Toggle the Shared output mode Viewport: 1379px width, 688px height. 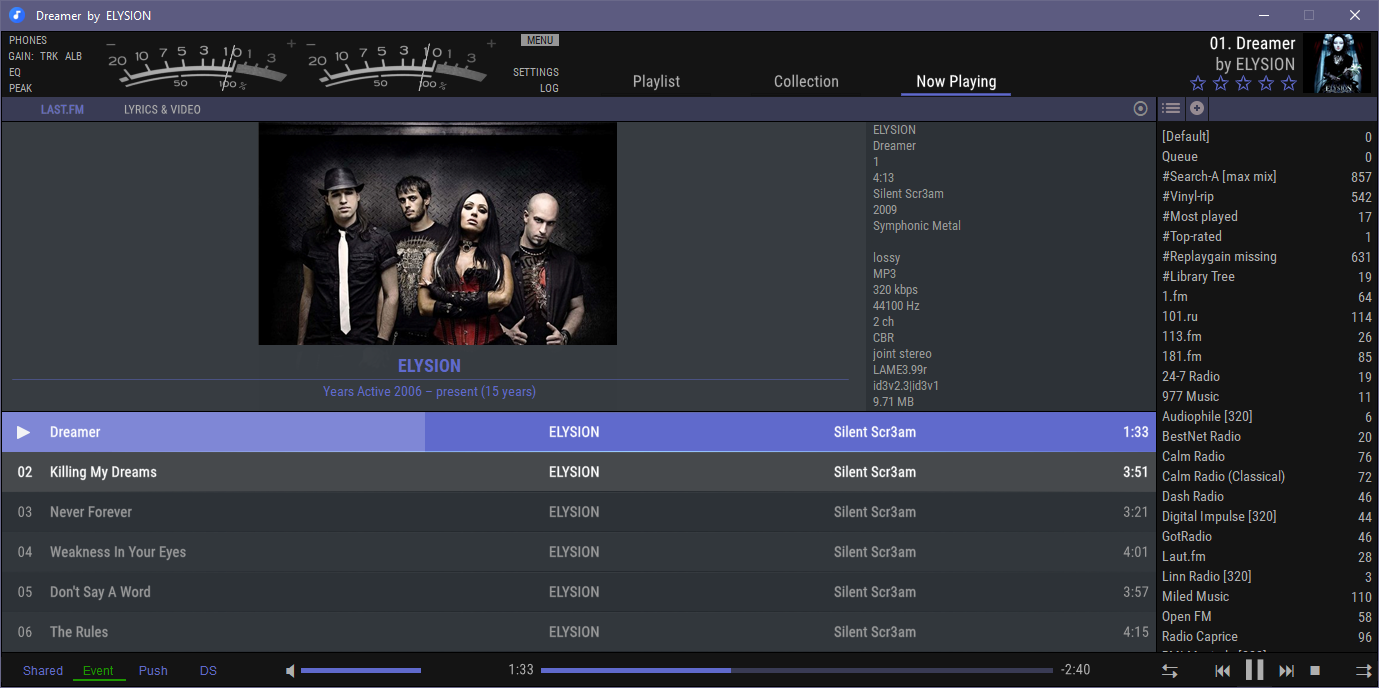tap(43, 671)
